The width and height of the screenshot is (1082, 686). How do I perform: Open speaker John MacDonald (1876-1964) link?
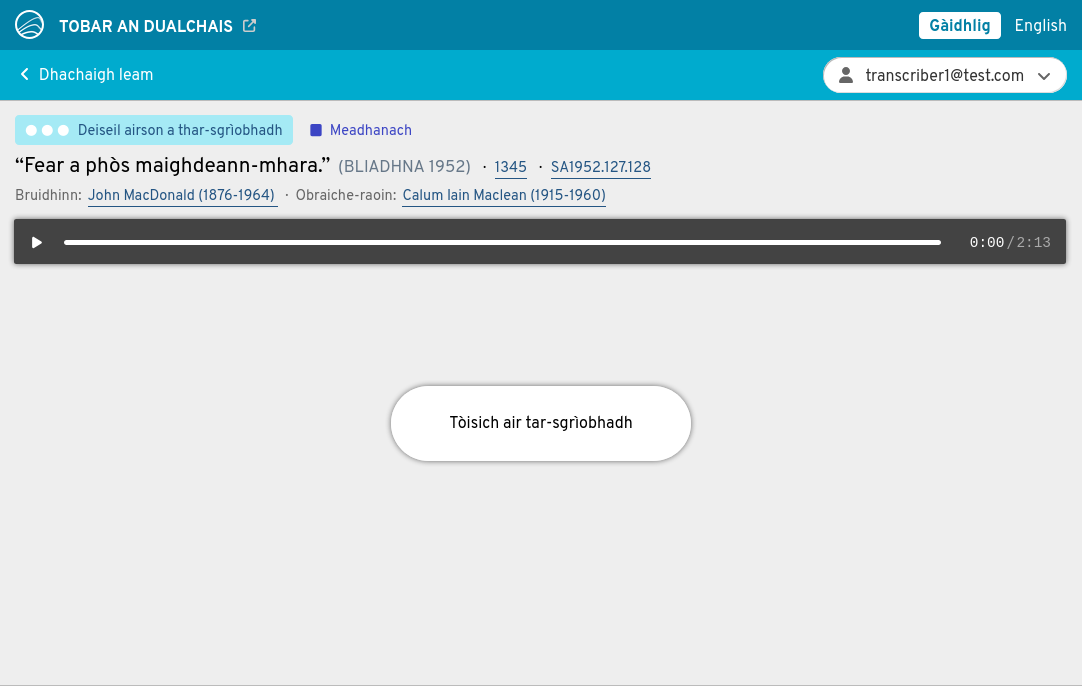(182, 195)
